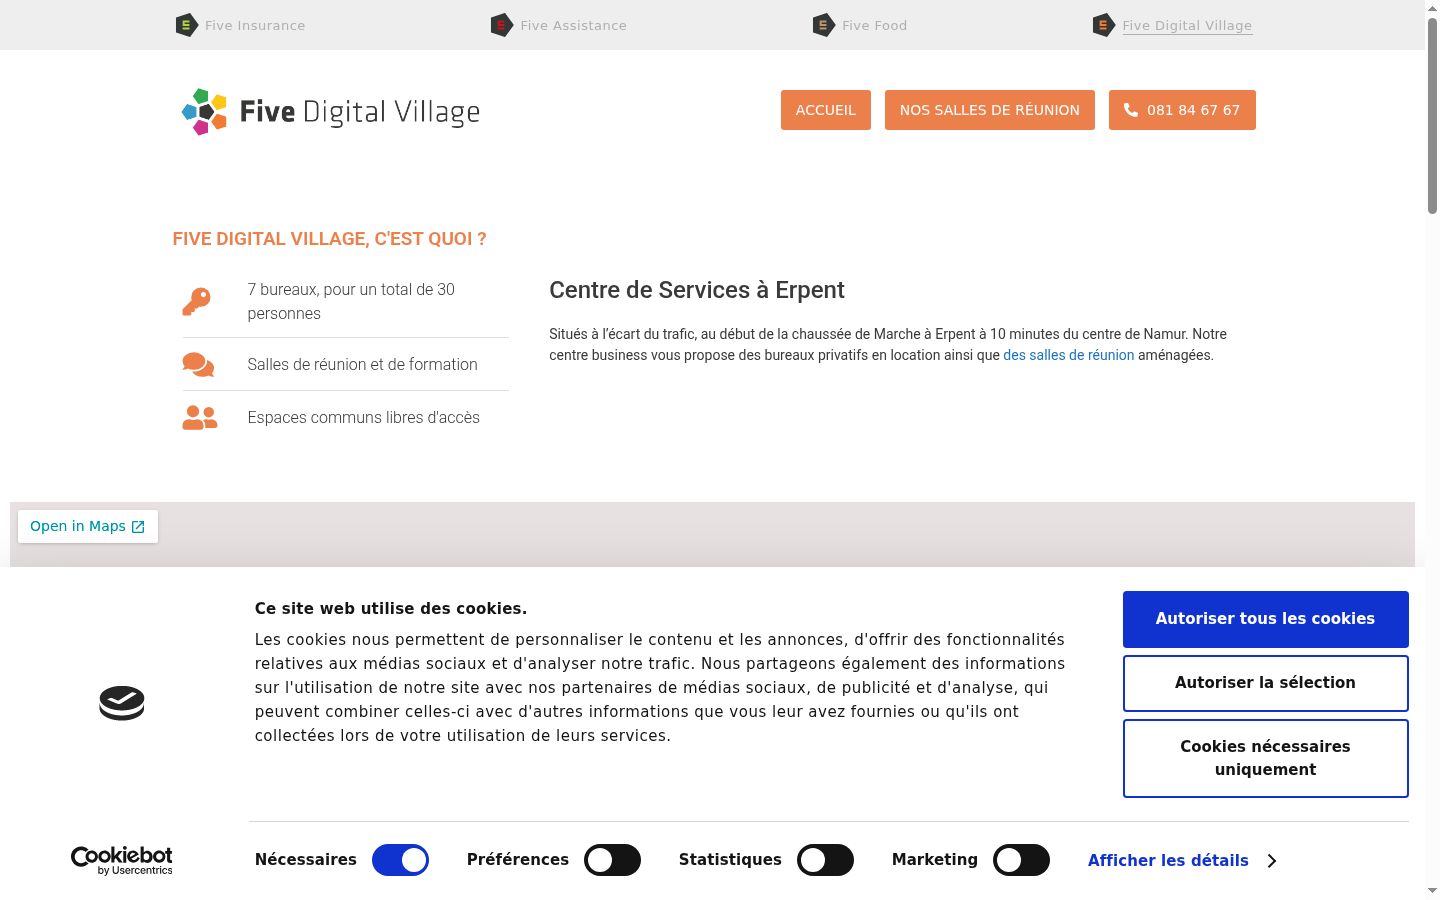Viewport: 1440px width, 900px height.
Task: Click the scrollbar up arrow
Action: click(x=1432, y=8)
